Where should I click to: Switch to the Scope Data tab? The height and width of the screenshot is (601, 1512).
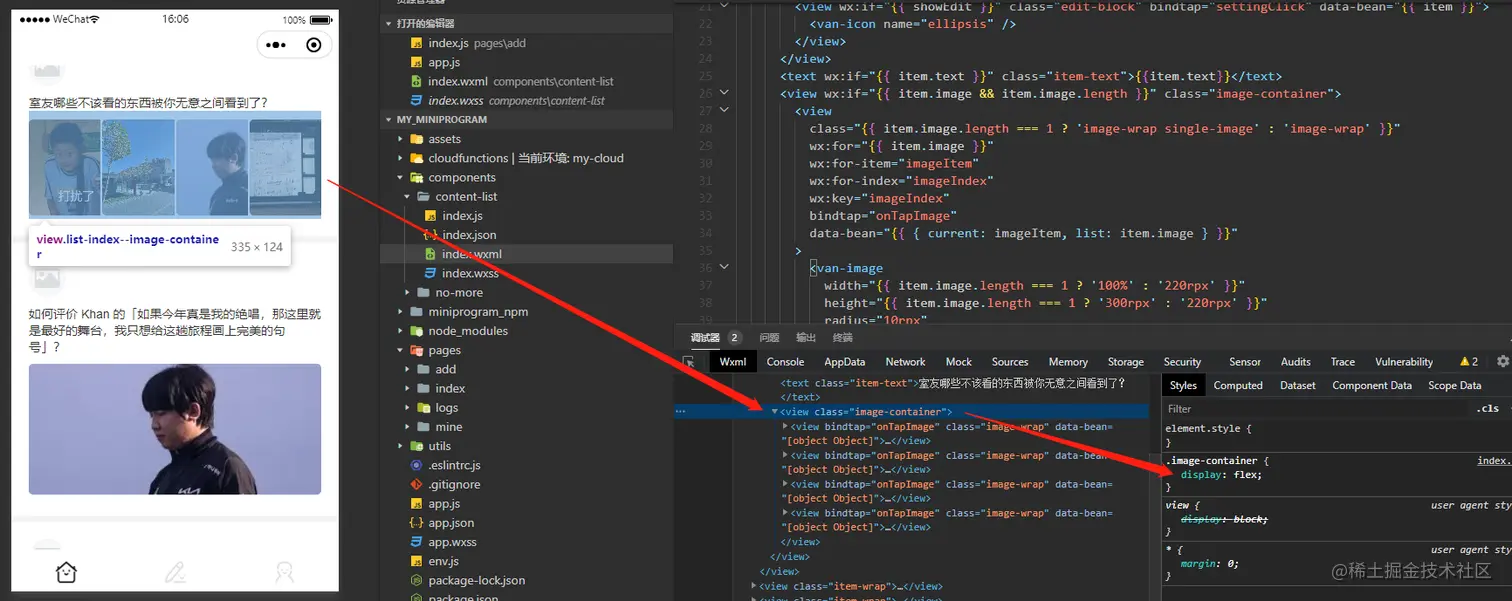[1454, 385]
